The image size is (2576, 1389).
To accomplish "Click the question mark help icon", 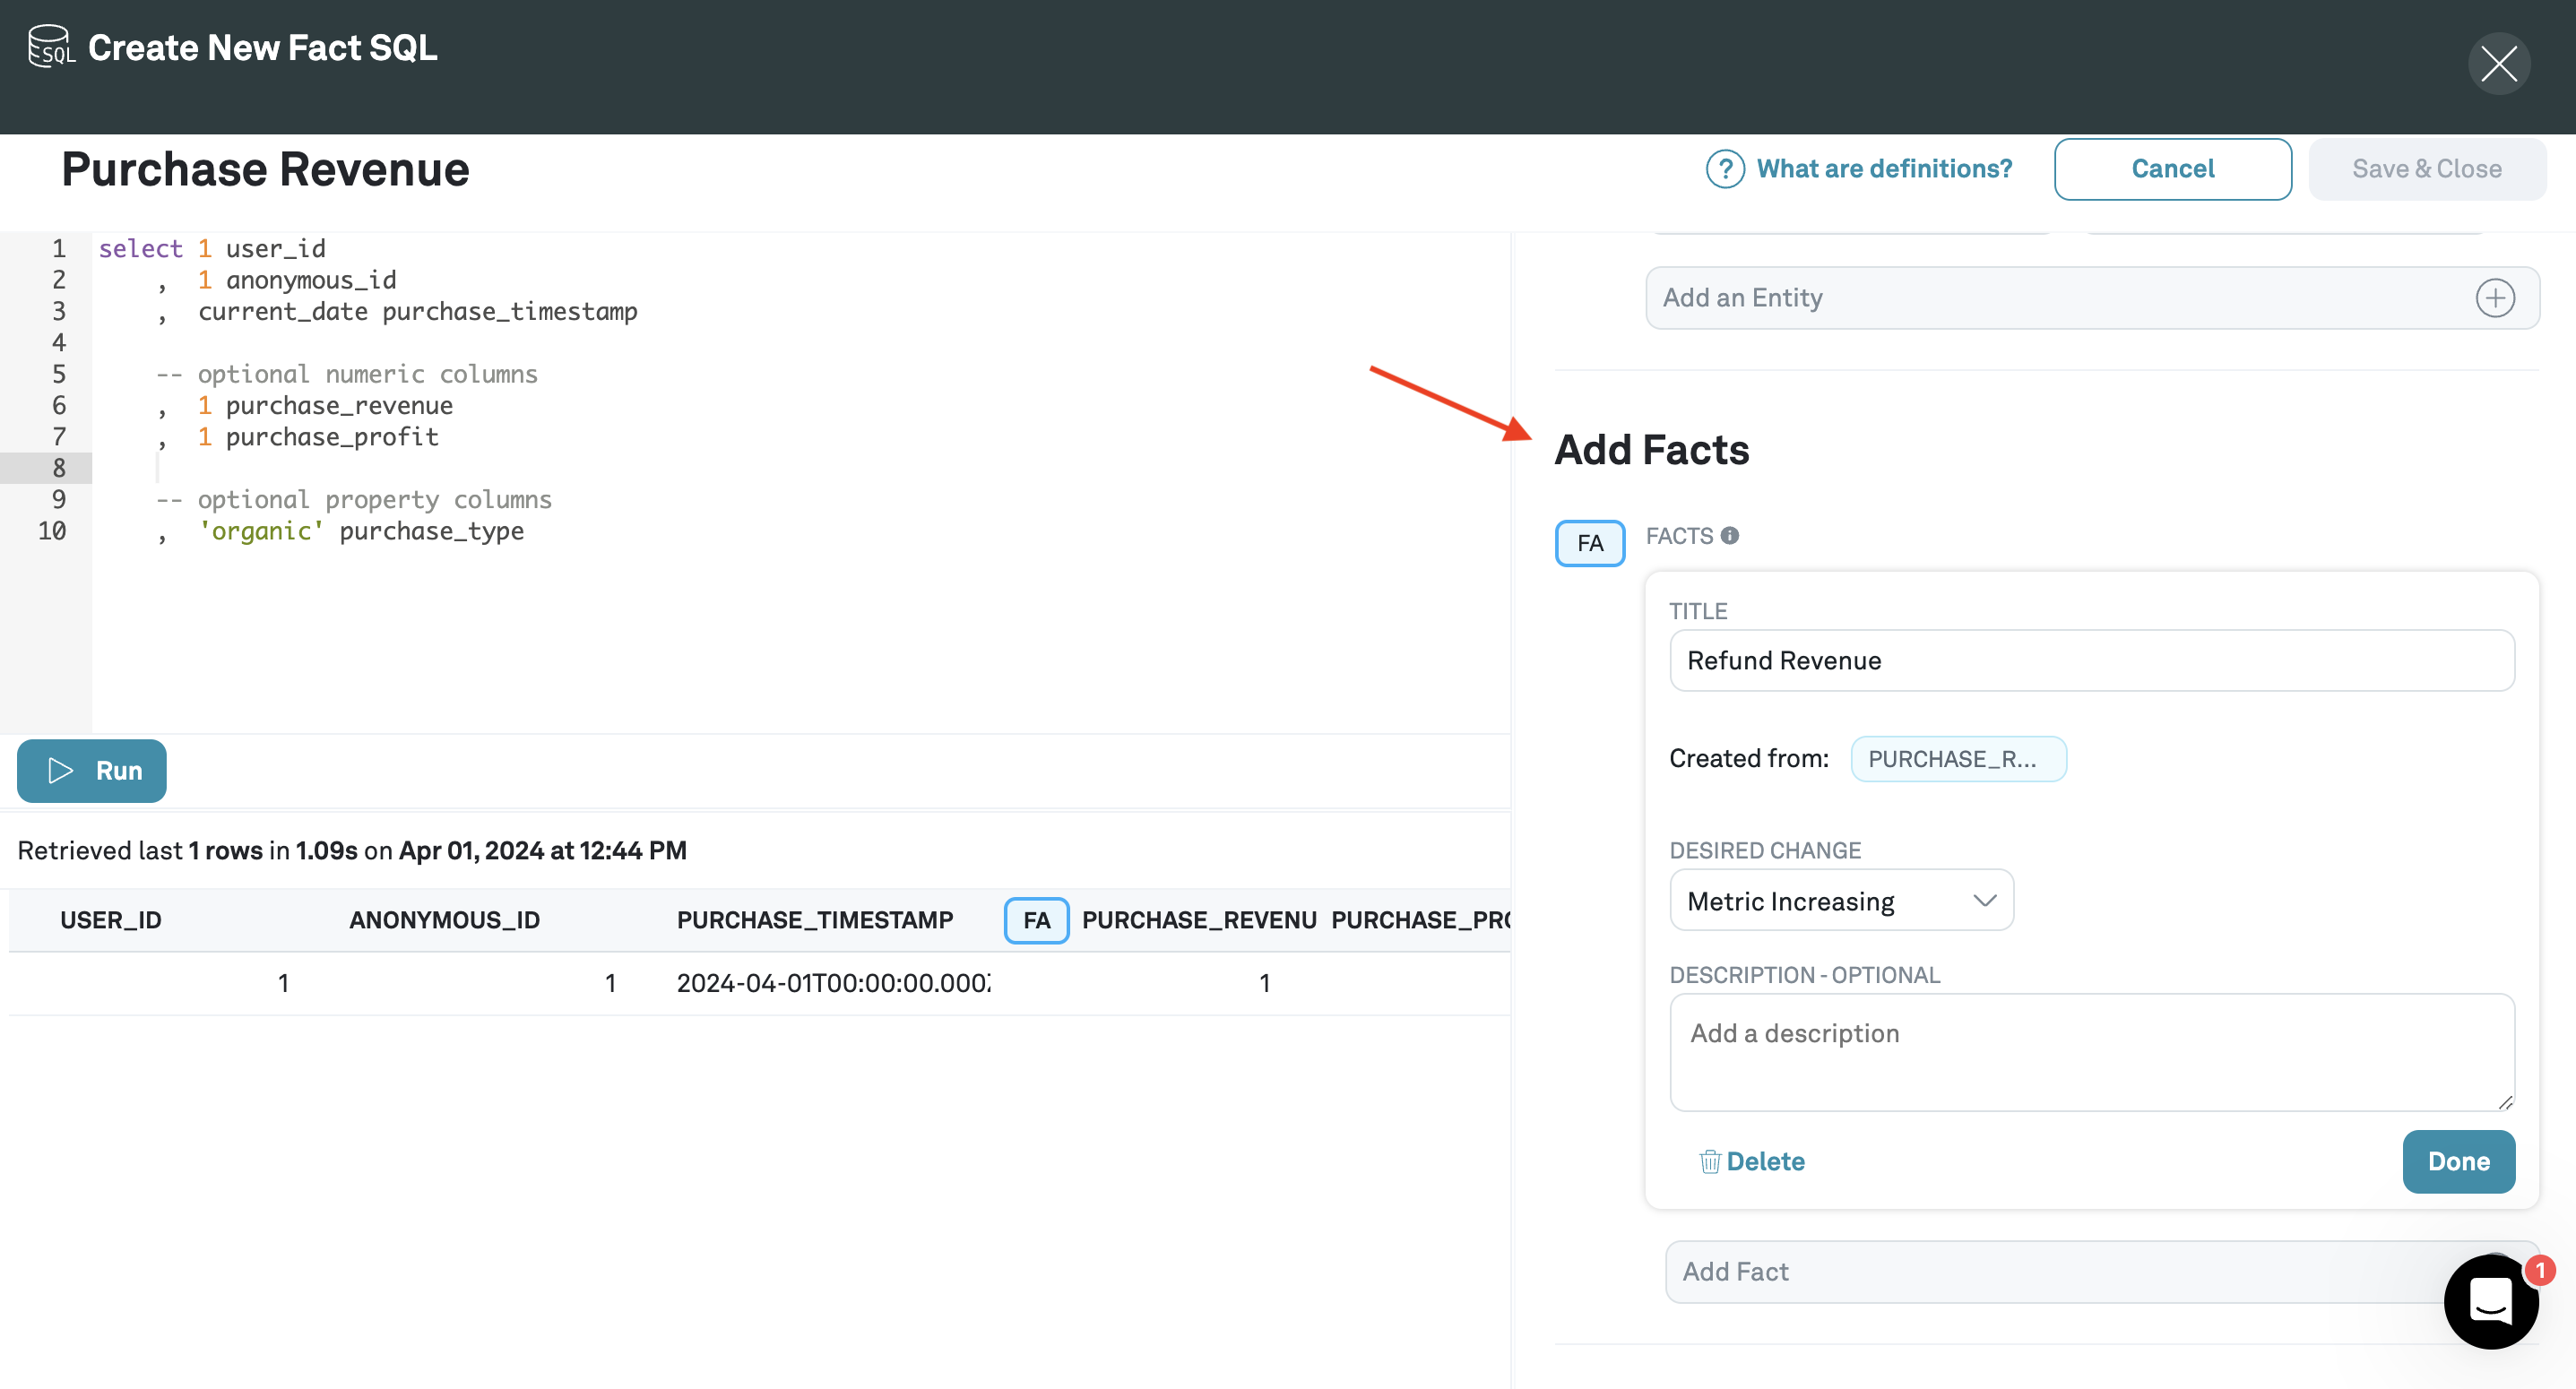I will point(1724,169).
